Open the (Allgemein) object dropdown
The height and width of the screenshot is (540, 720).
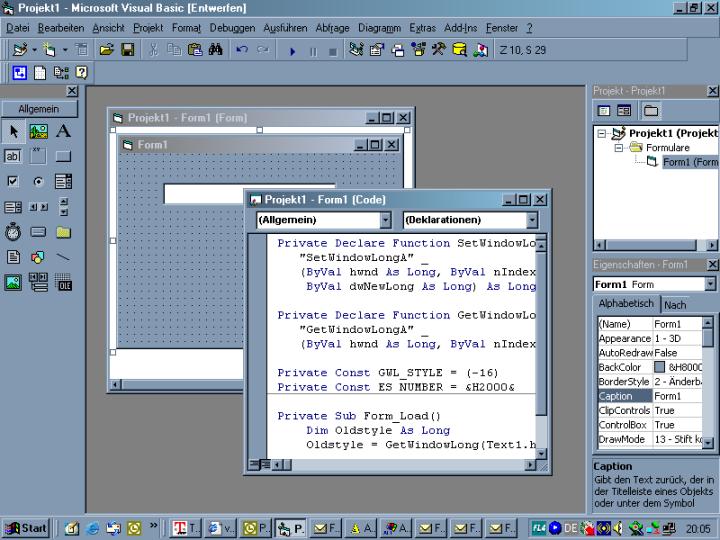pyautogui.click(x=385, y=220)
